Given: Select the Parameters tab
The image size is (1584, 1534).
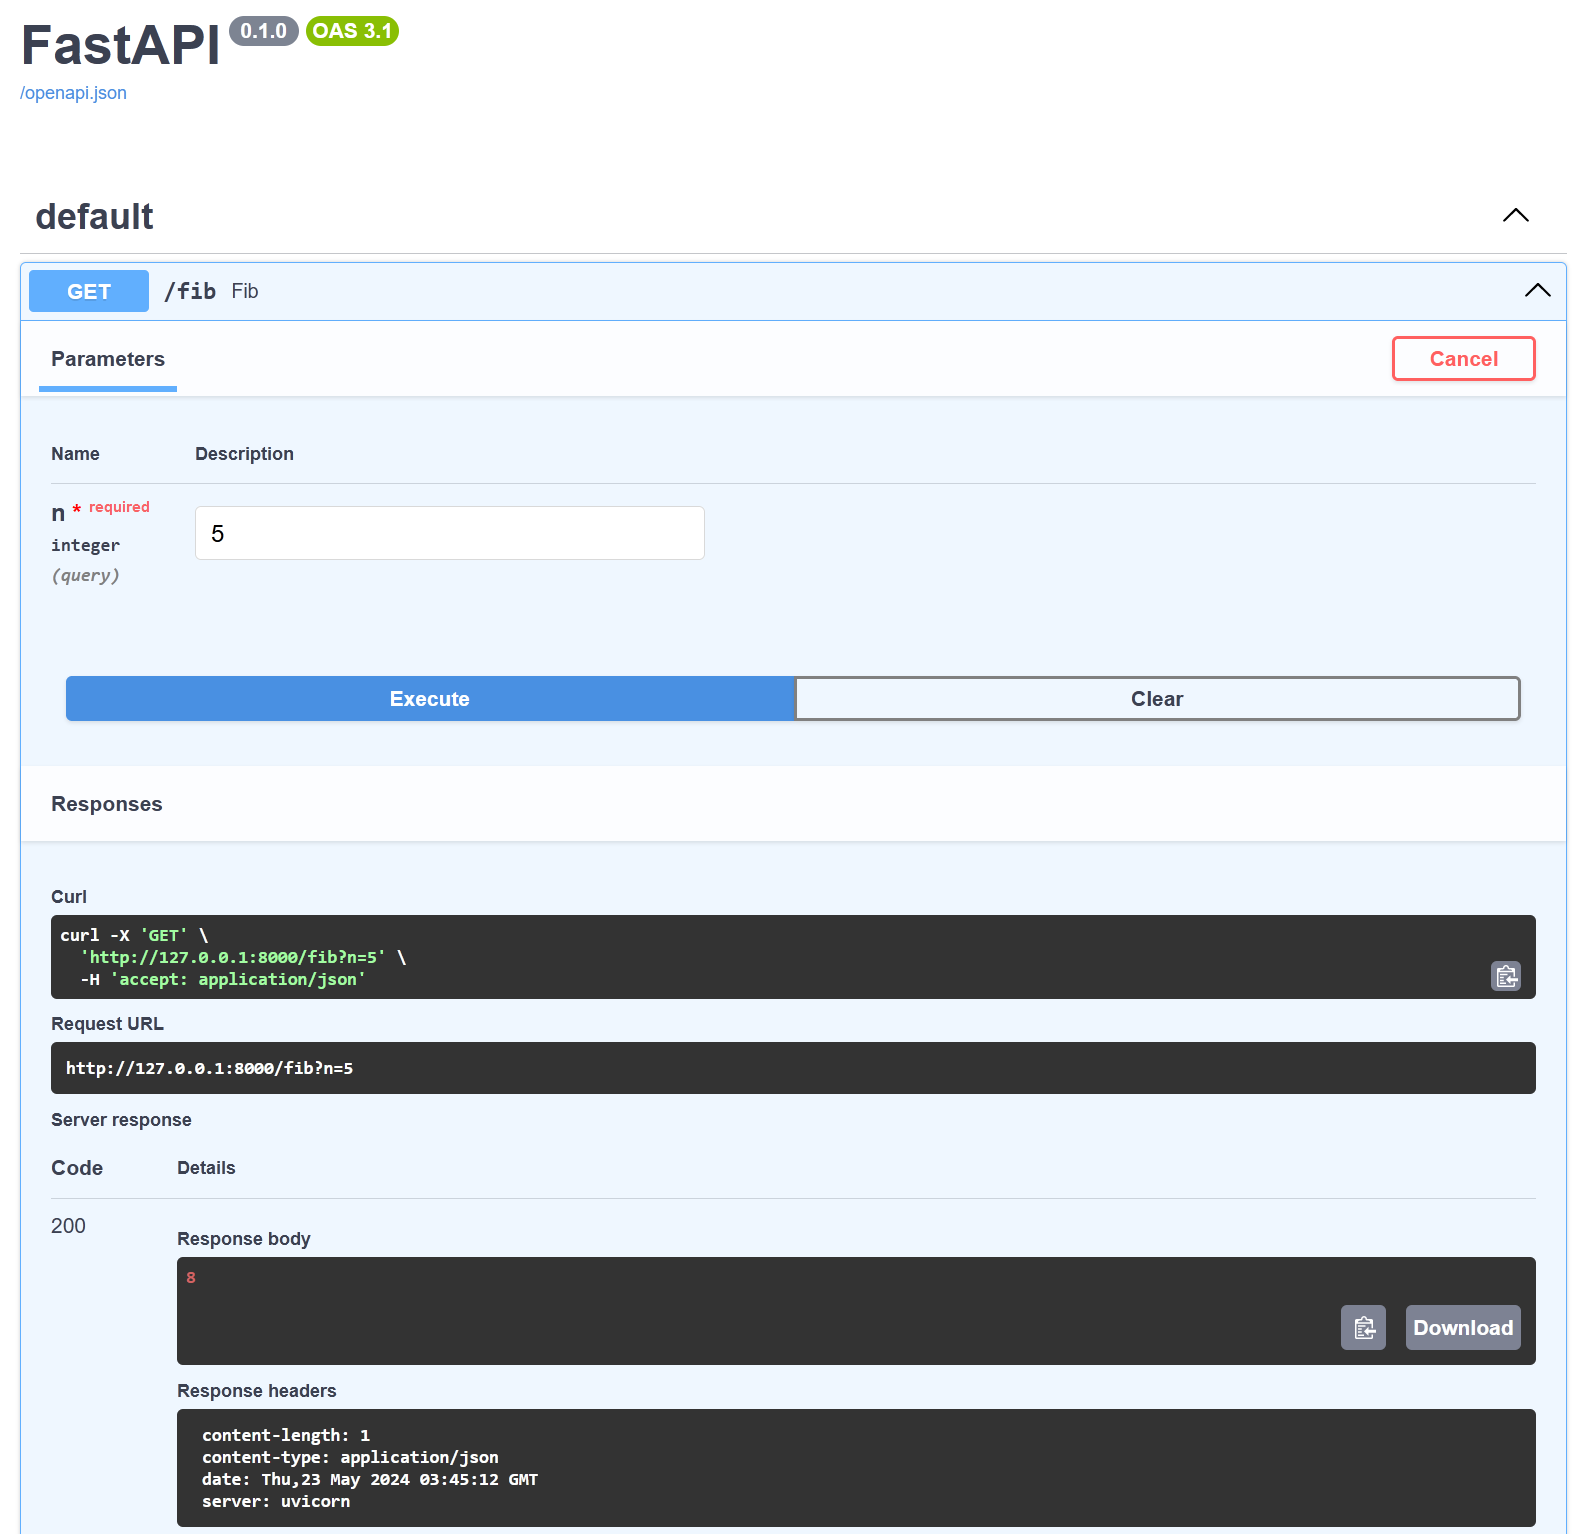Looking at the screenshot, I should (x=108, y=359).
